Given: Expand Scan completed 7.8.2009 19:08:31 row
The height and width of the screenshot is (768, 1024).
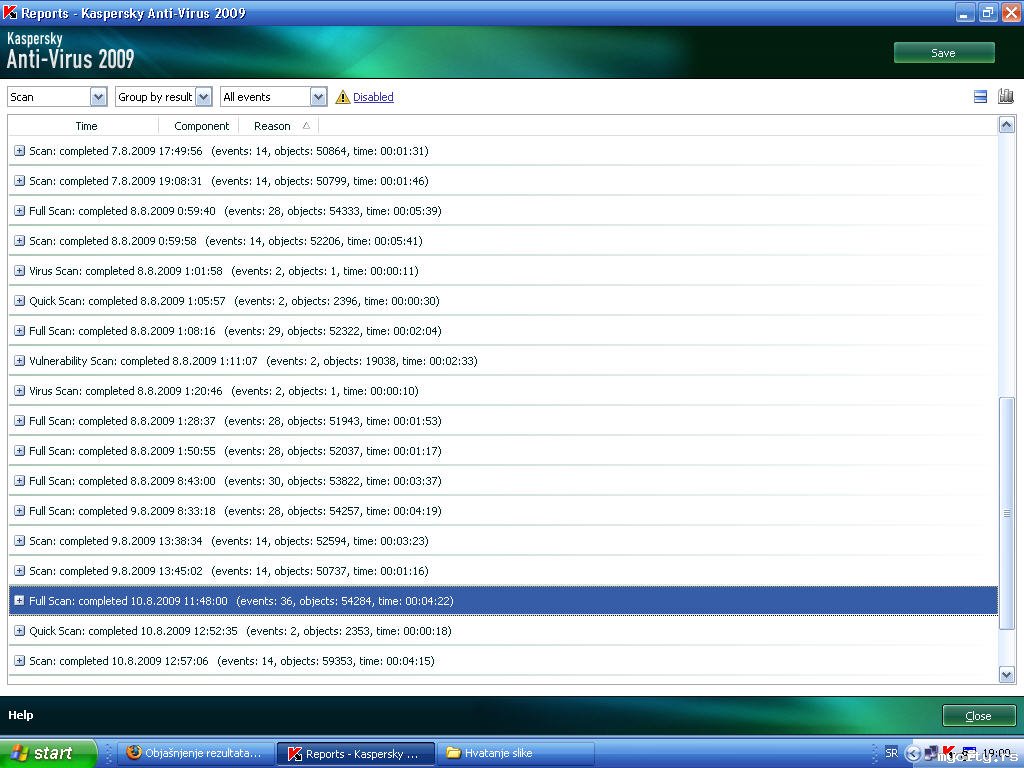Looking at the screenshot, I should 20,181.
